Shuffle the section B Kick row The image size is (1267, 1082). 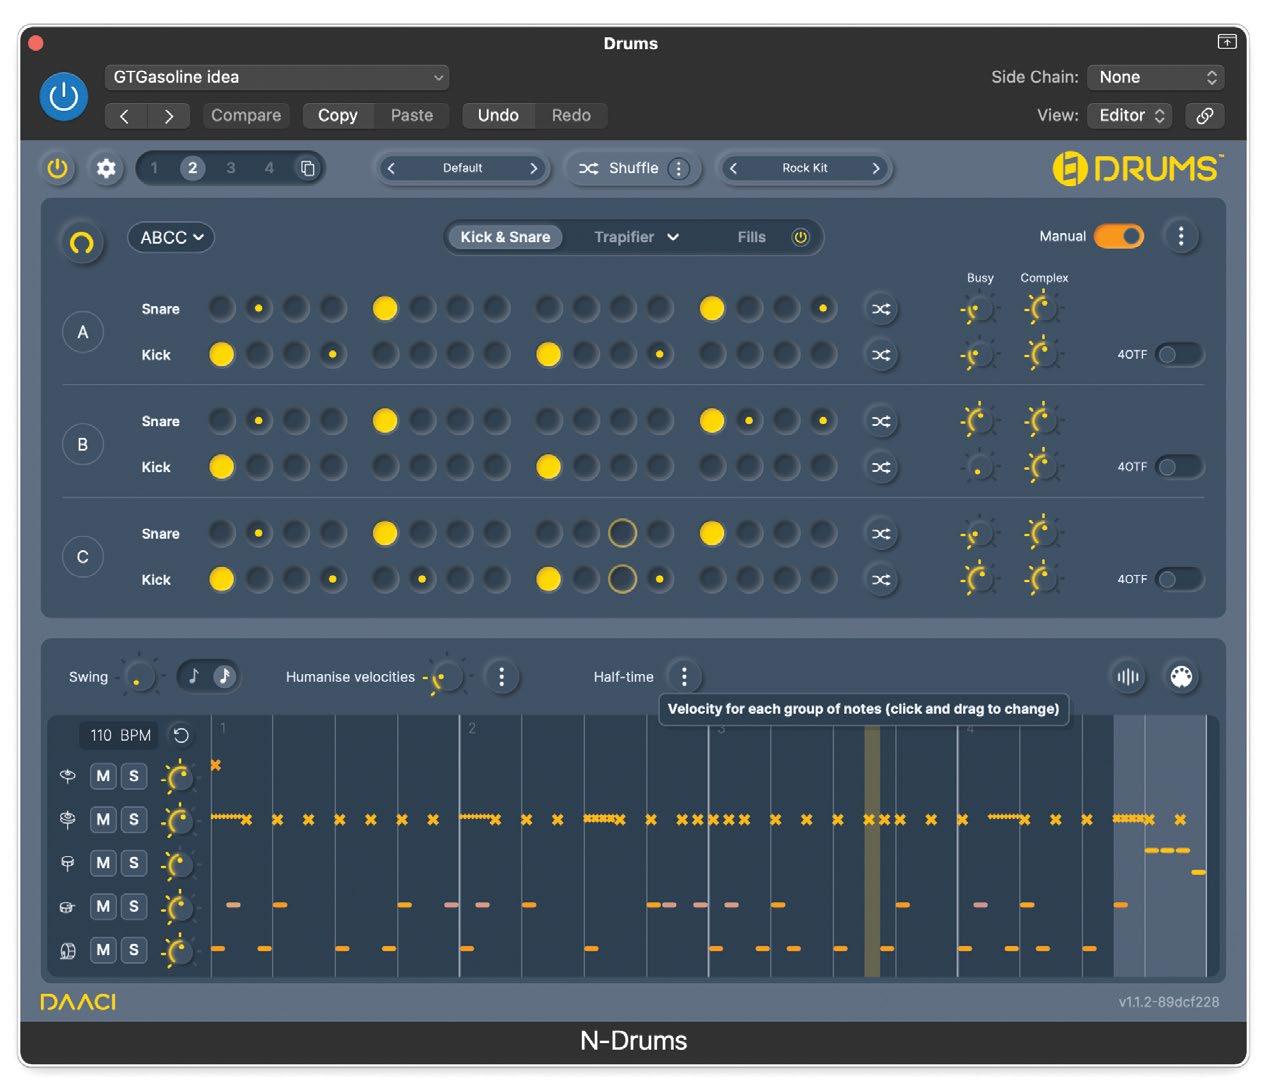(881, 467)
